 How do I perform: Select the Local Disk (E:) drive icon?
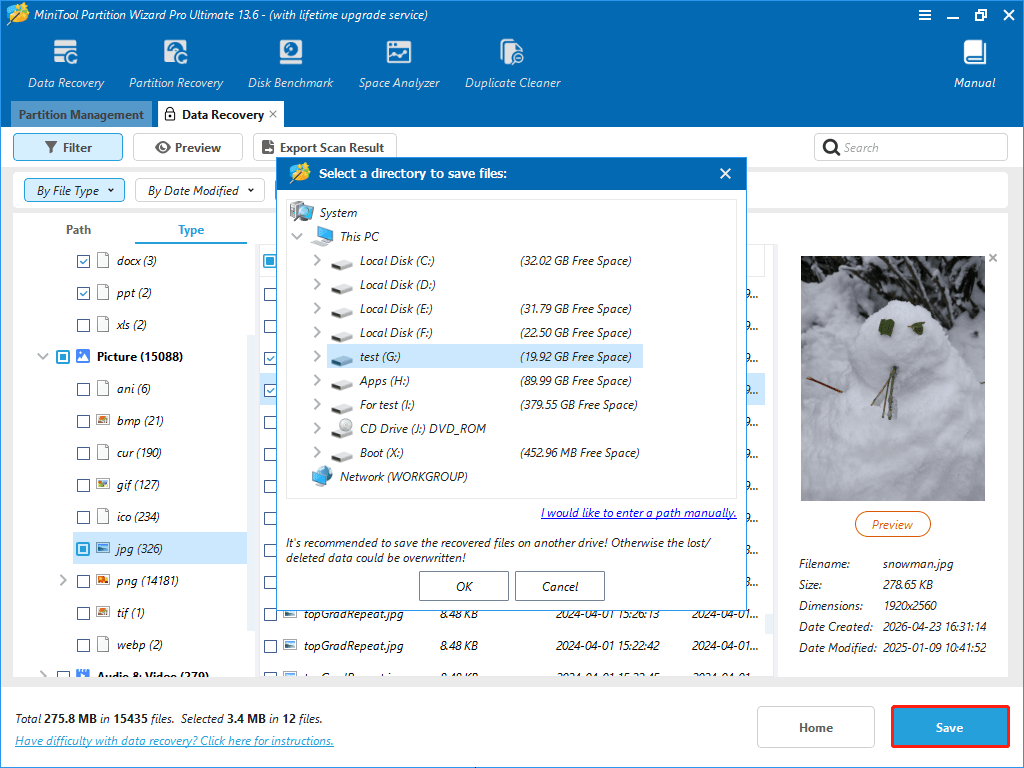pyautogui.click(x=342, y=311)
